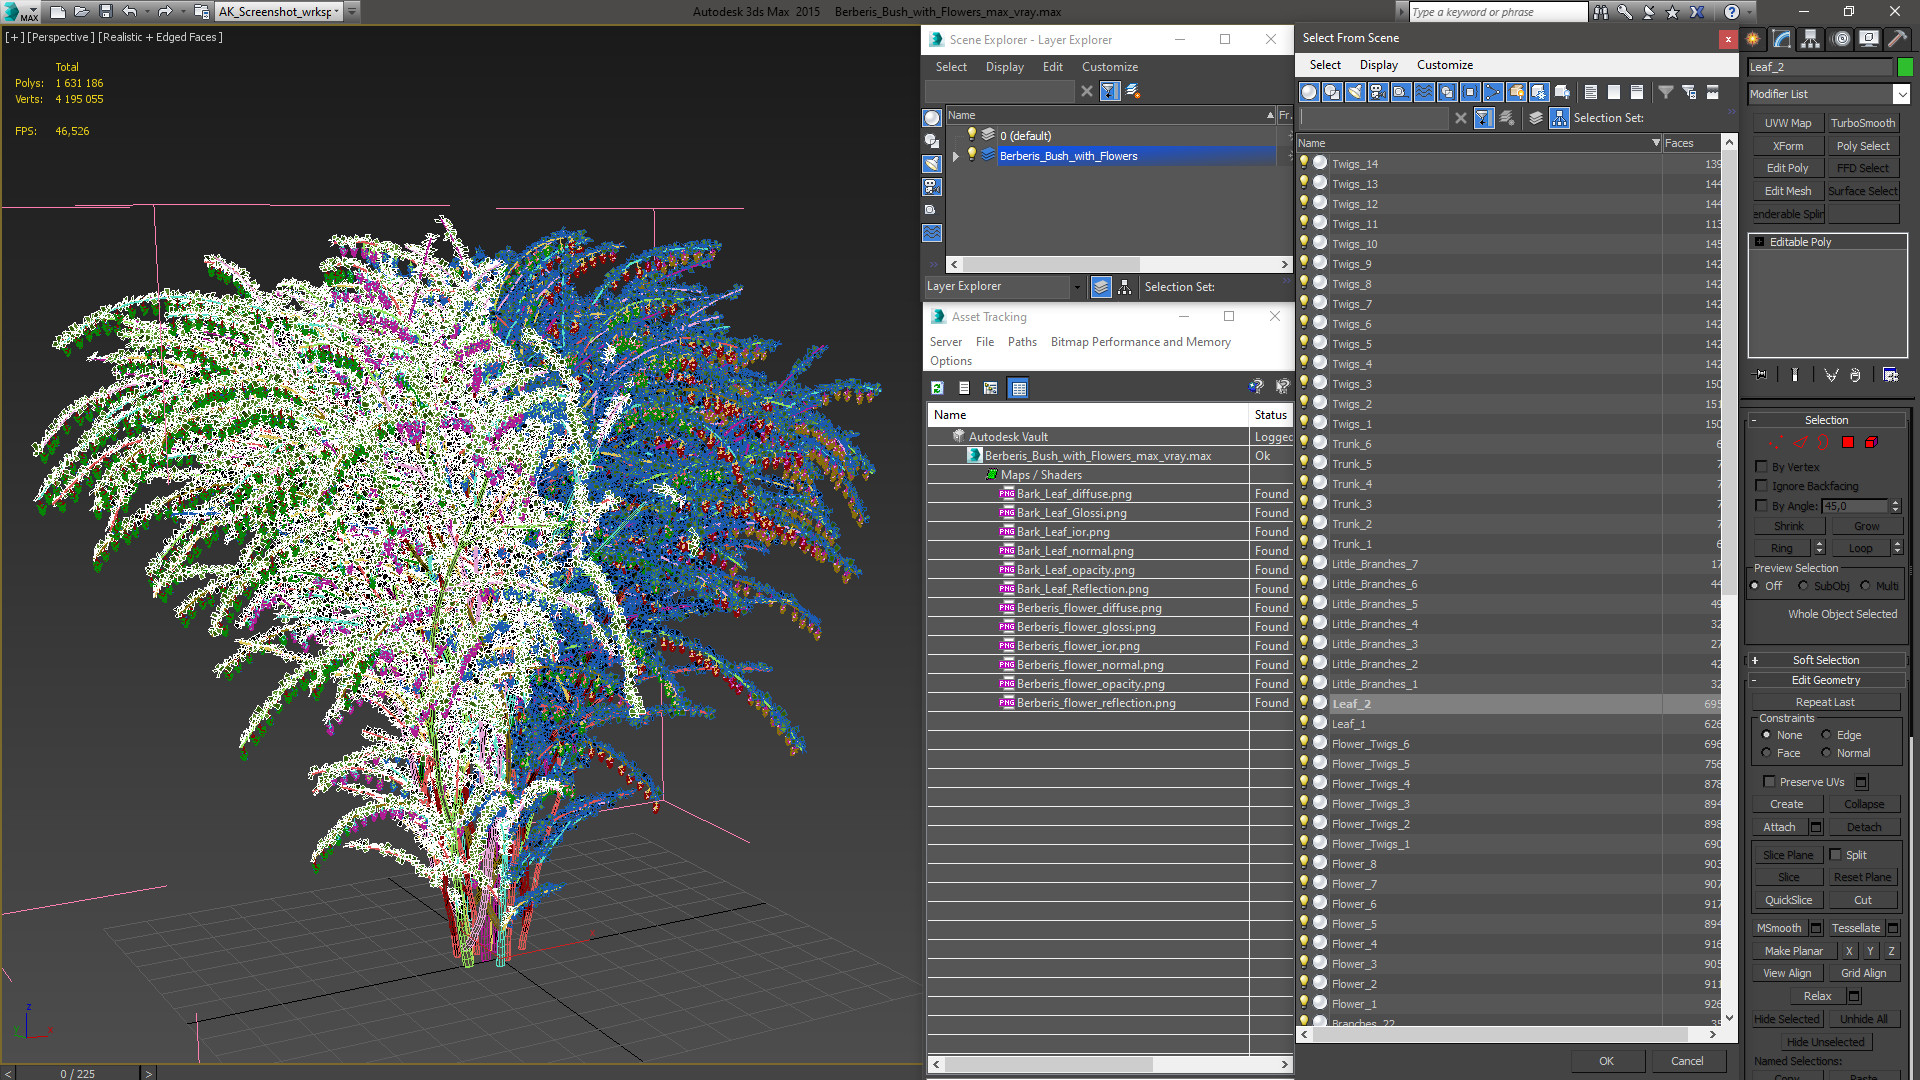Select Edge sub-object level icon

[x=1800, y=442]
